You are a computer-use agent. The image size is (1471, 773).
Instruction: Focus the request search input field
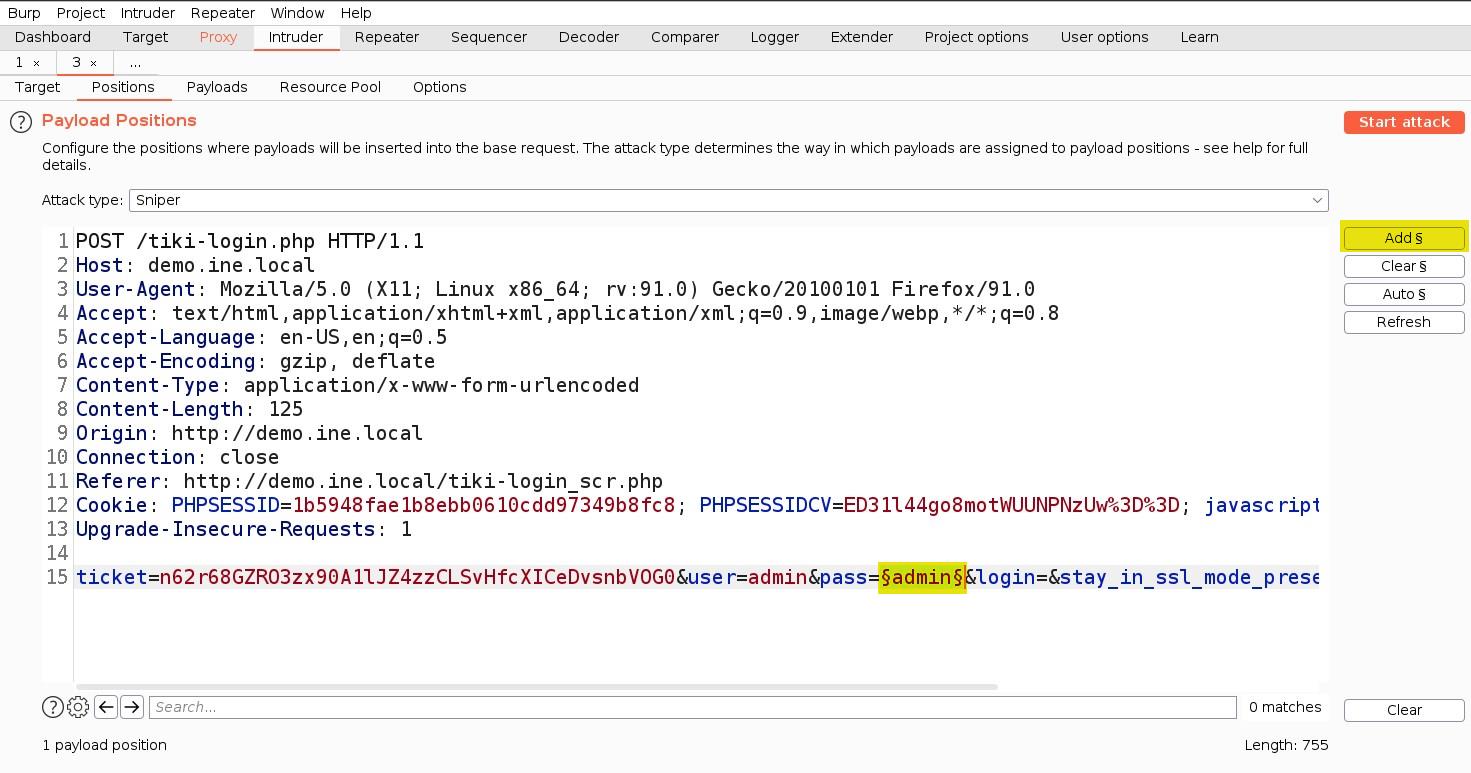click(x=692, y=707)
